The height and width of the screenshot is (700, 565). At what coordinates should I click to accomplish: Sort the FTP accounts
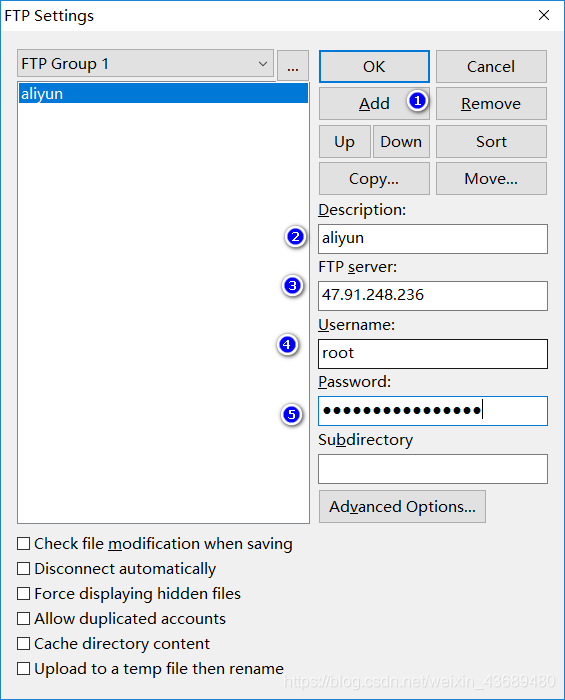coord(491,142)
